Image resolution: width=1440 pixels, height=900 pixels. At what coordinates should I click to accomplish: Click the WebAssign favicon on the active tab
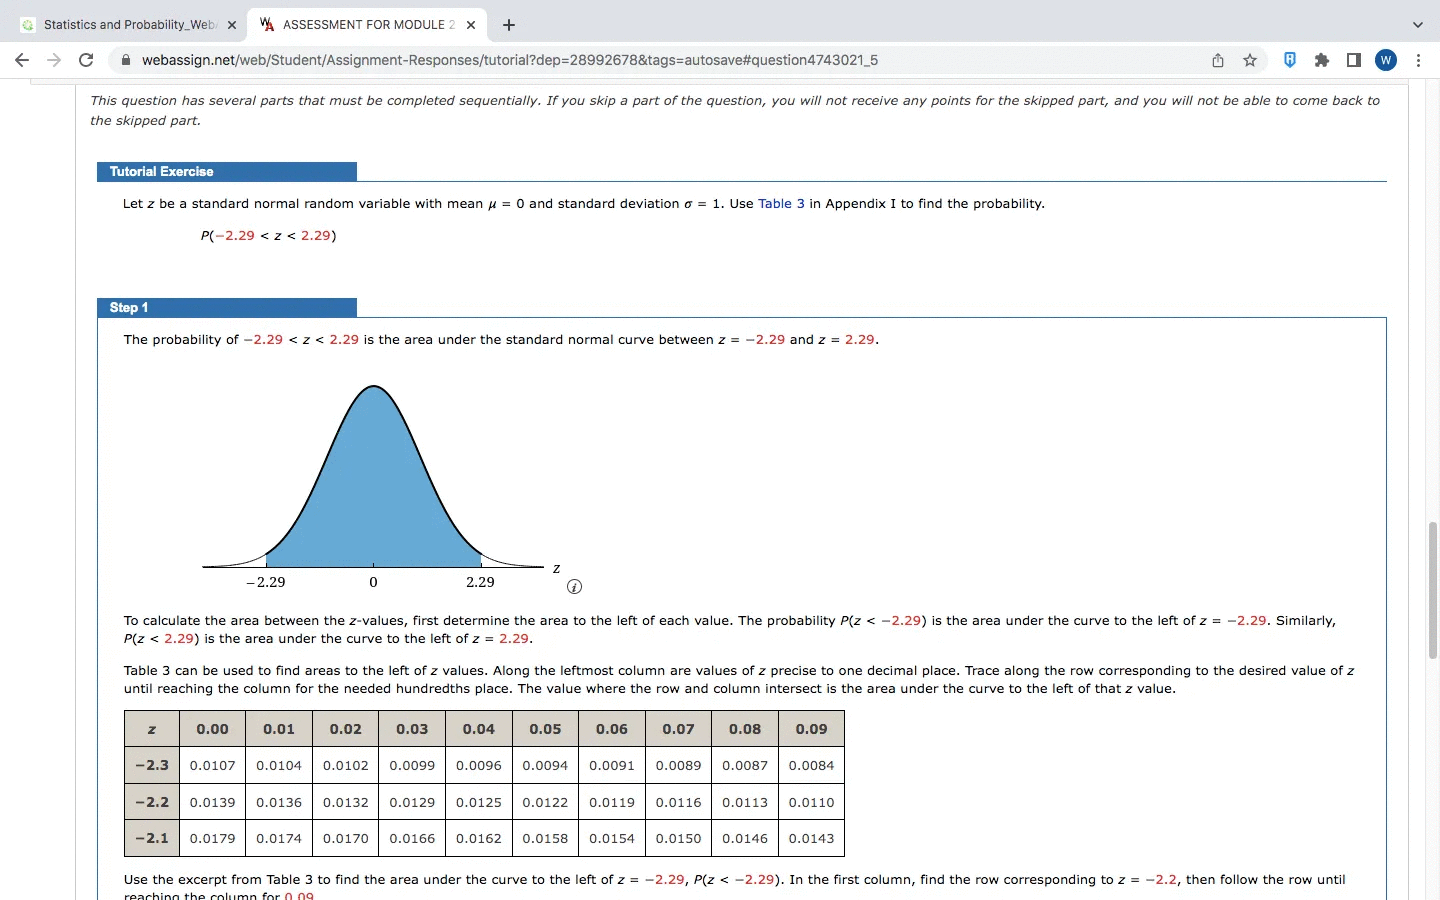pyautogui.click(x=266, y=24)
